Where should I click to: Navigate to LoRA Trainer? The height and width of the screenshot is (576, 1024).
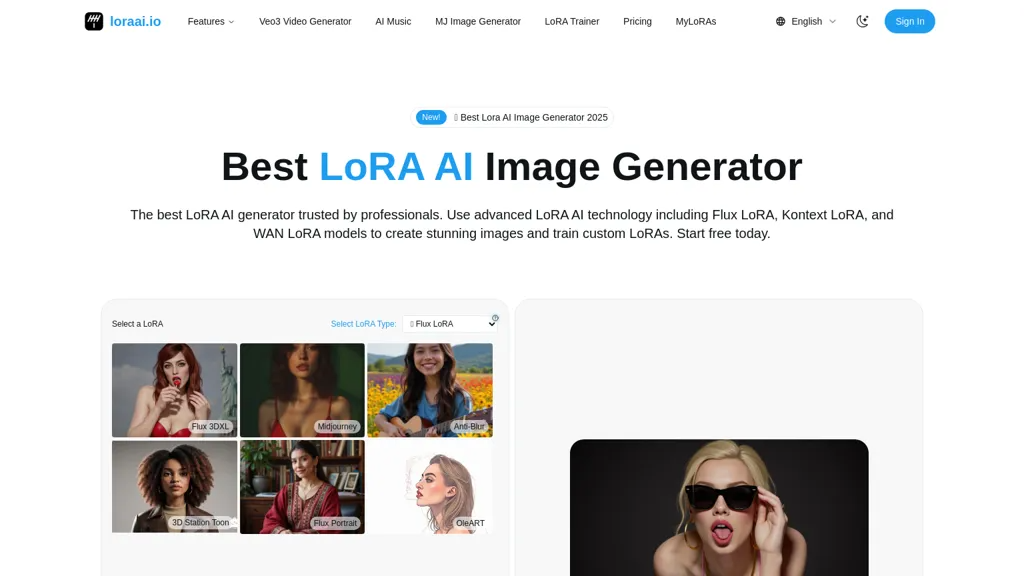[x=572, y=22]
